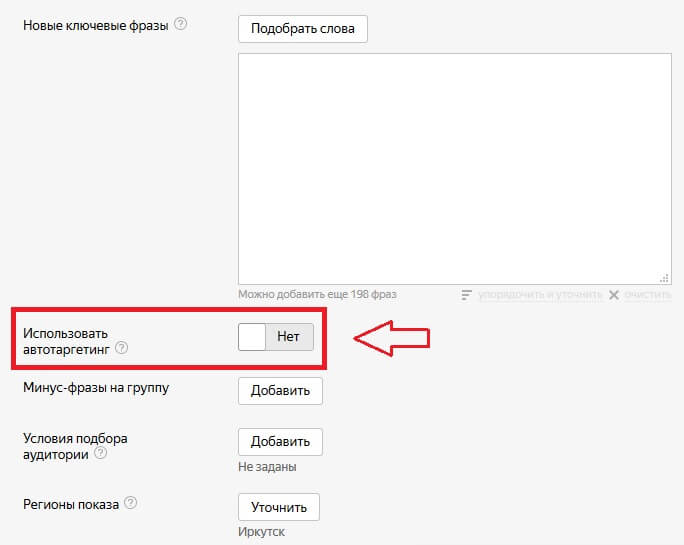The width and height of the screenshot is (684, 545).
Task: Click the X clear icon by очистить
Action: tap(614, 295)
